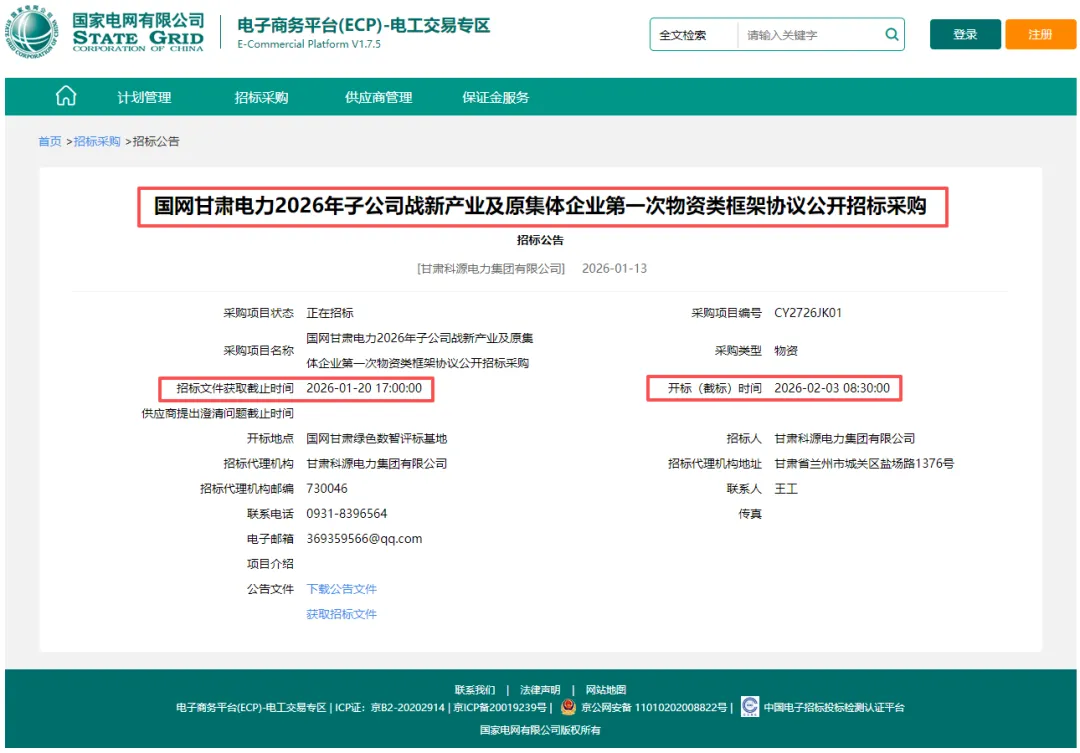The height and width of the screenshot is (753, 1080).
Task: Click the police badge icon in footer
Action: click(x=568, y=707)
